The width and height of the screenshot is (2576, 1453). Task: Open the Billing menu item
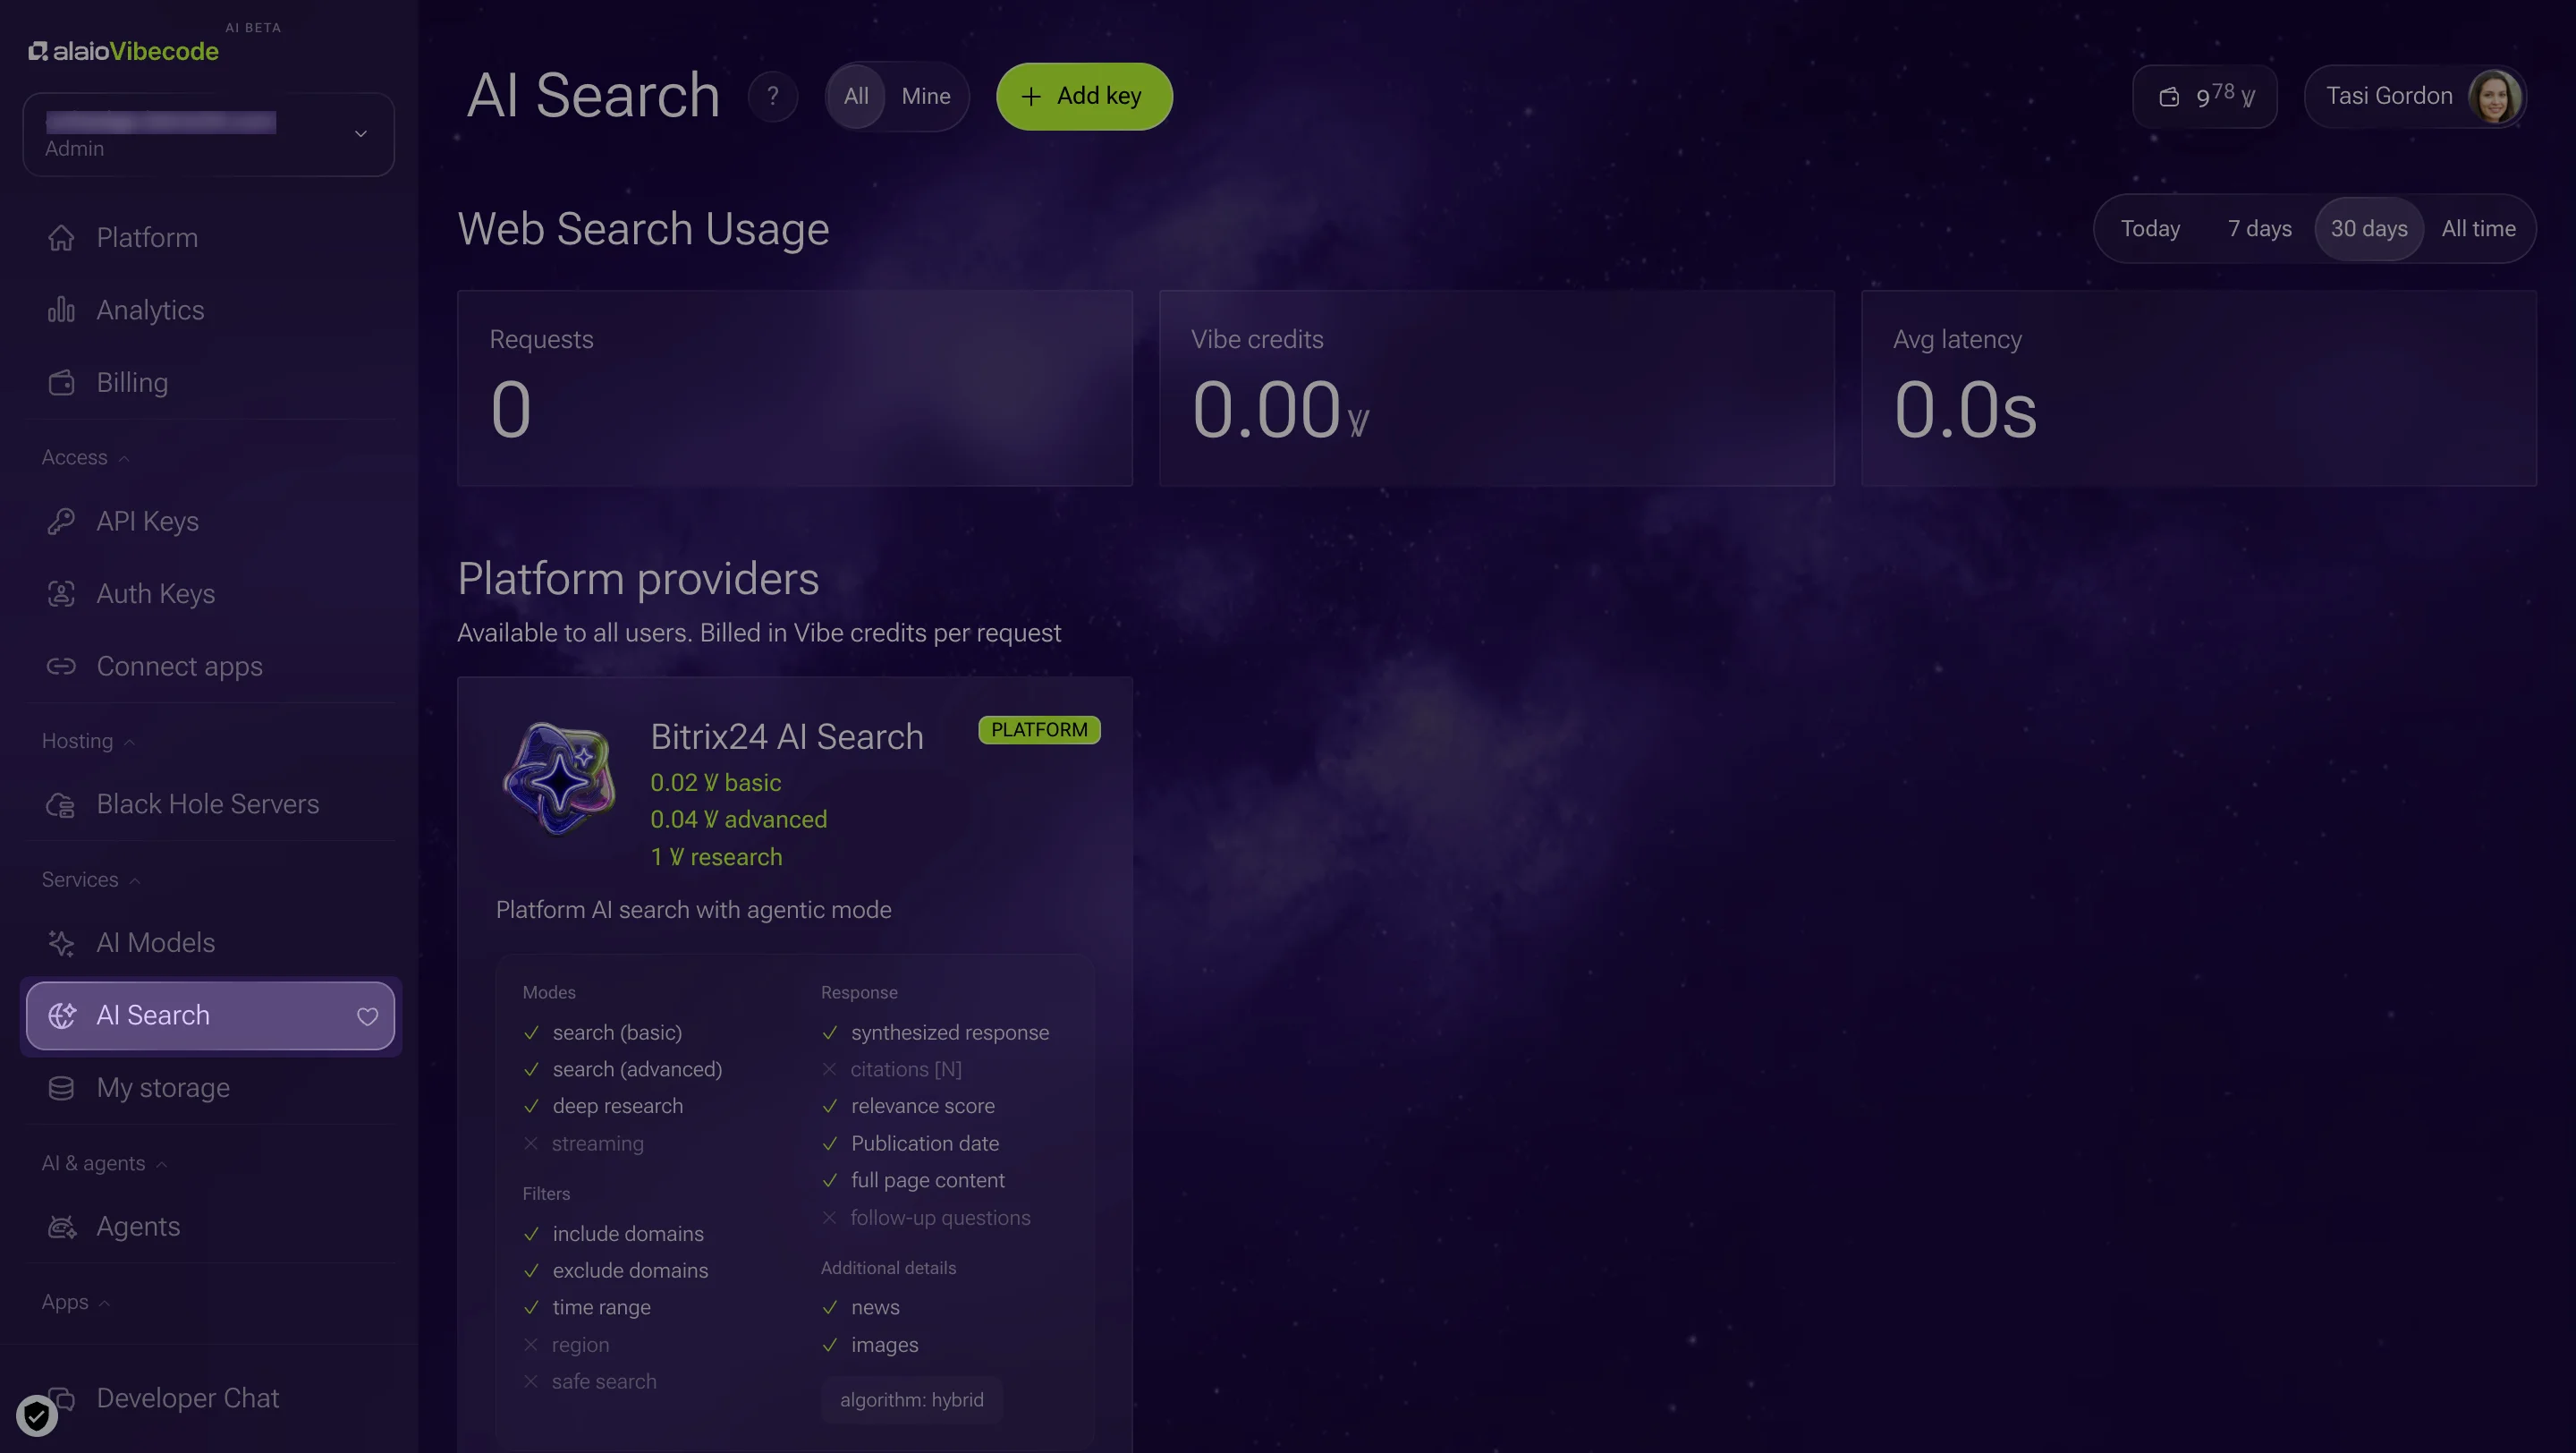pos(208,383)
